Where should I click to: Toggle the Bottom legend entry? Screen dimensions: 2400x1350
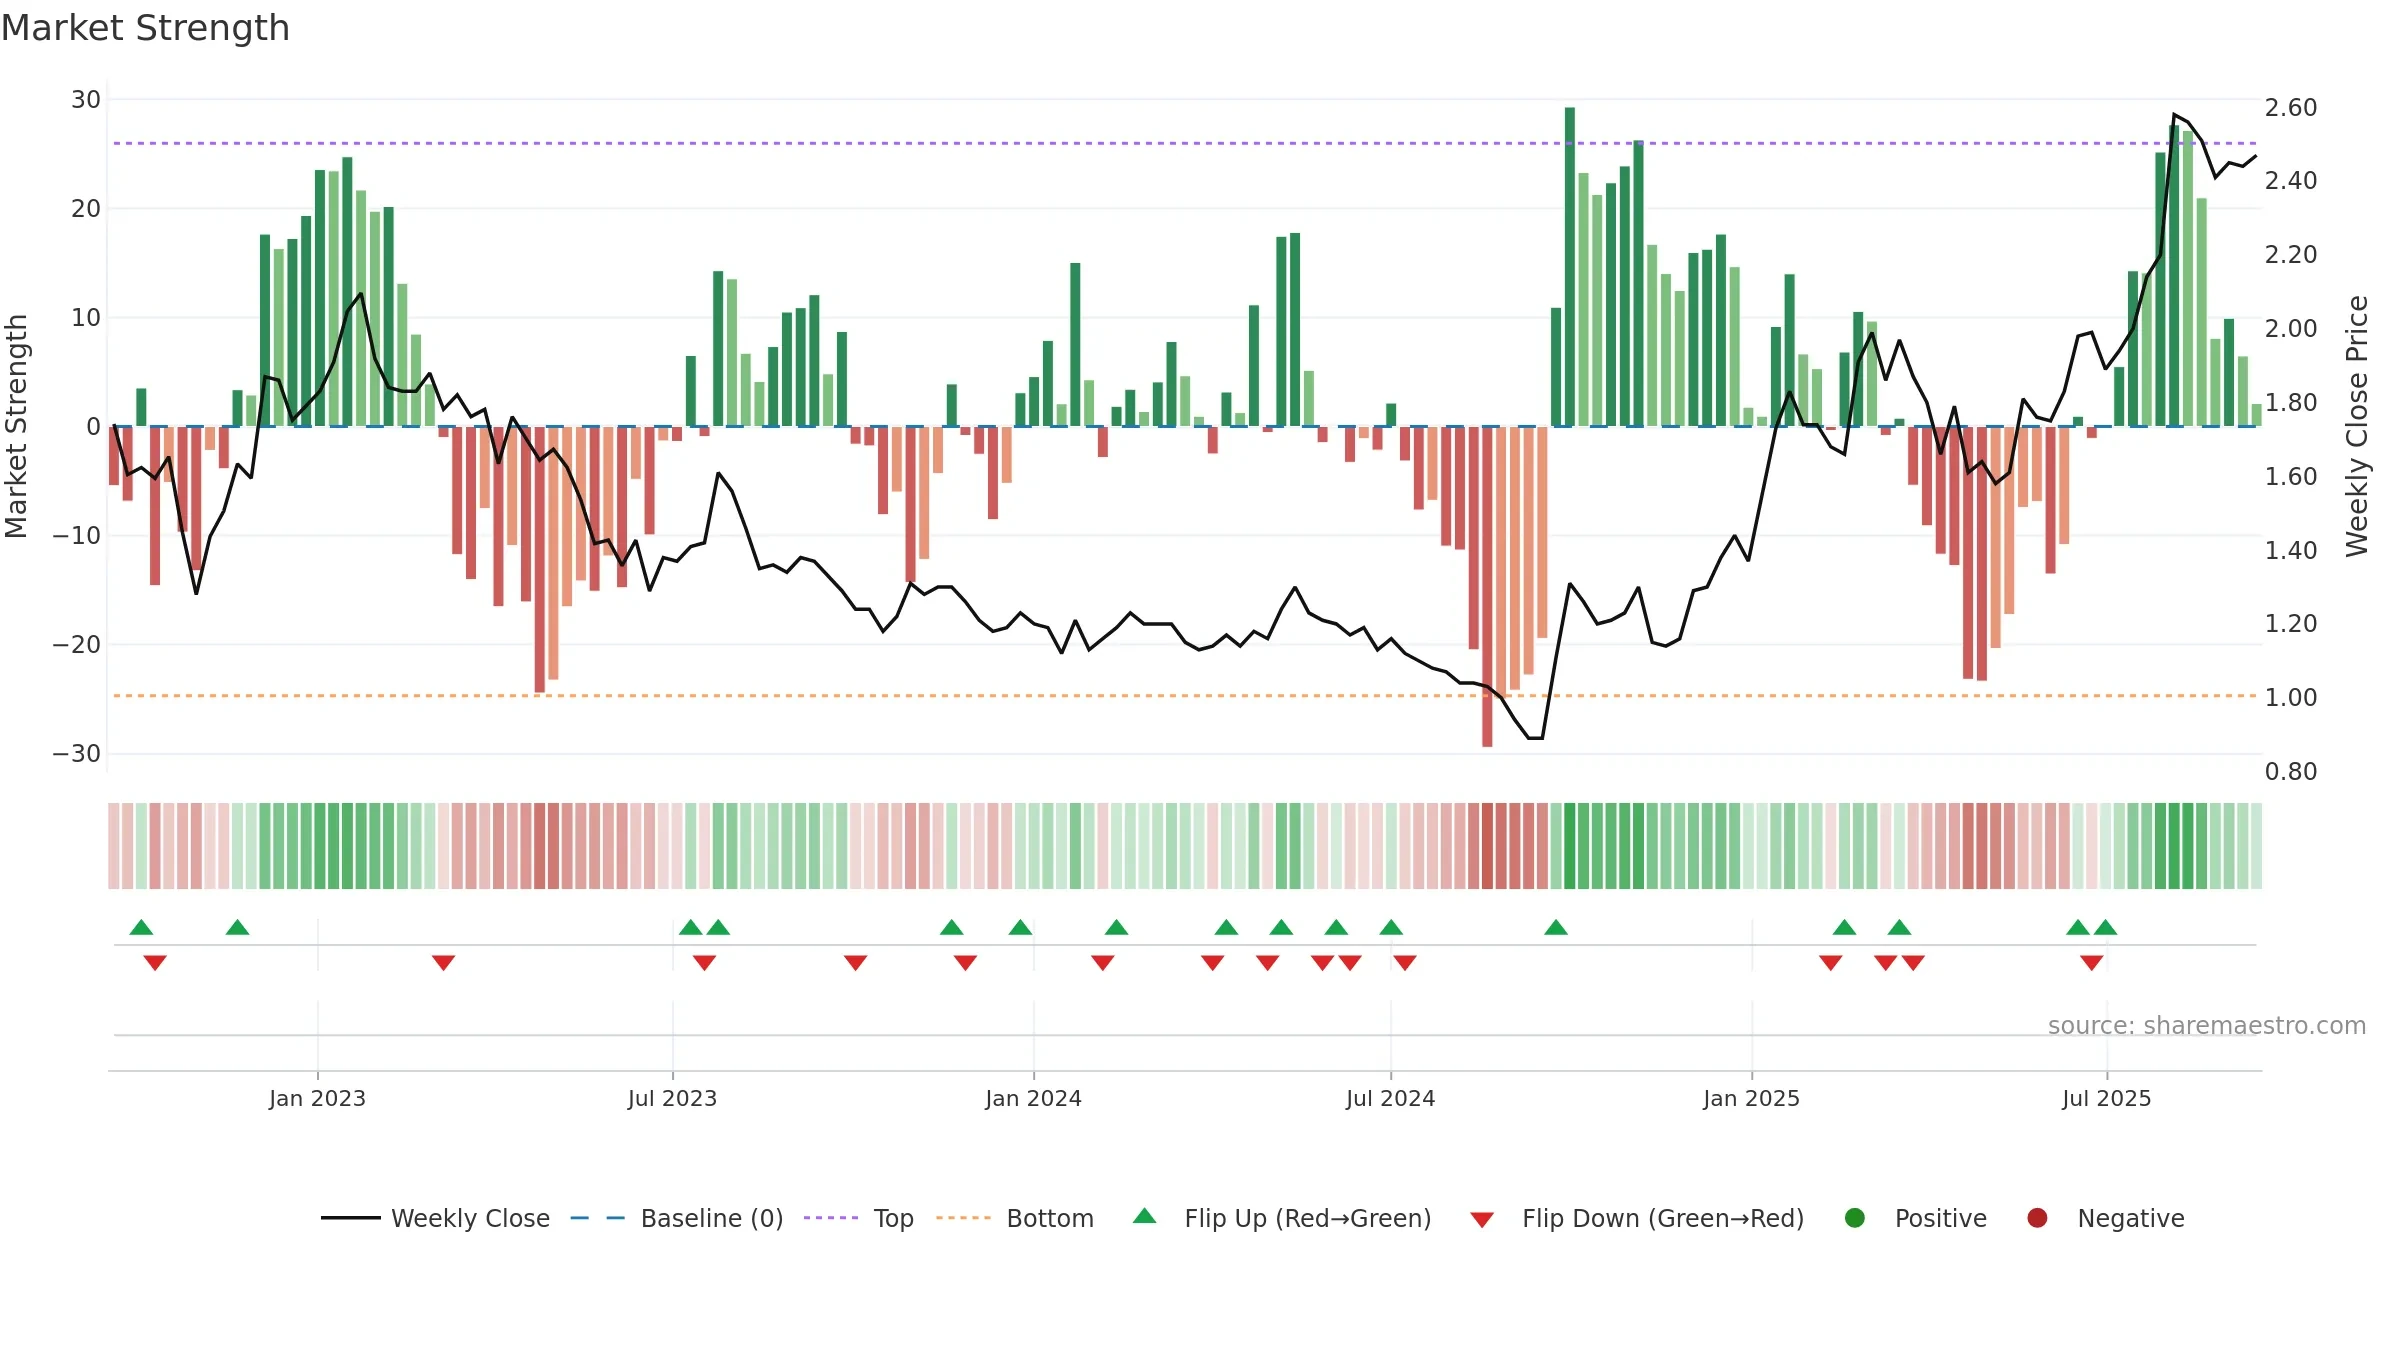[1015, 1218]
